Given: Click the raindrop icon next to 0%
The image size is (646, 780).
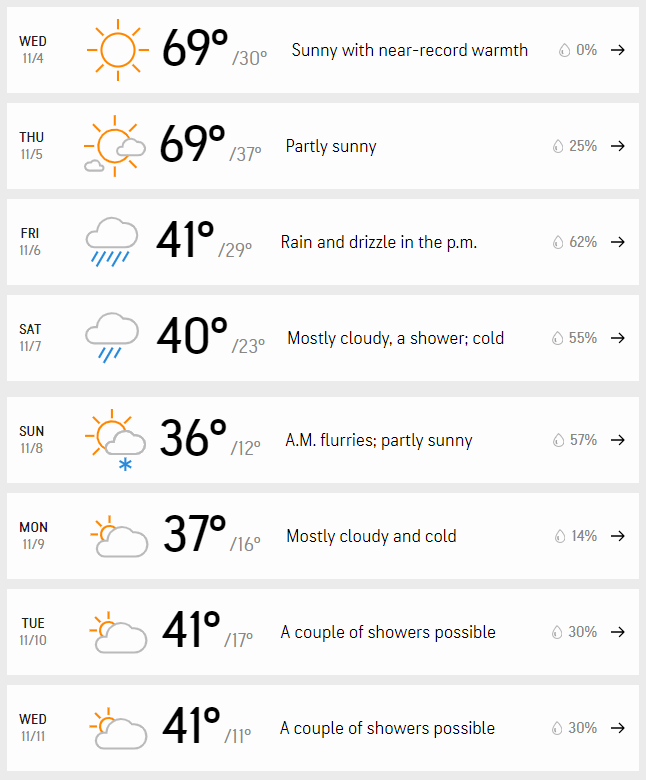Looking at the screenshot, I should pos(564,50).
